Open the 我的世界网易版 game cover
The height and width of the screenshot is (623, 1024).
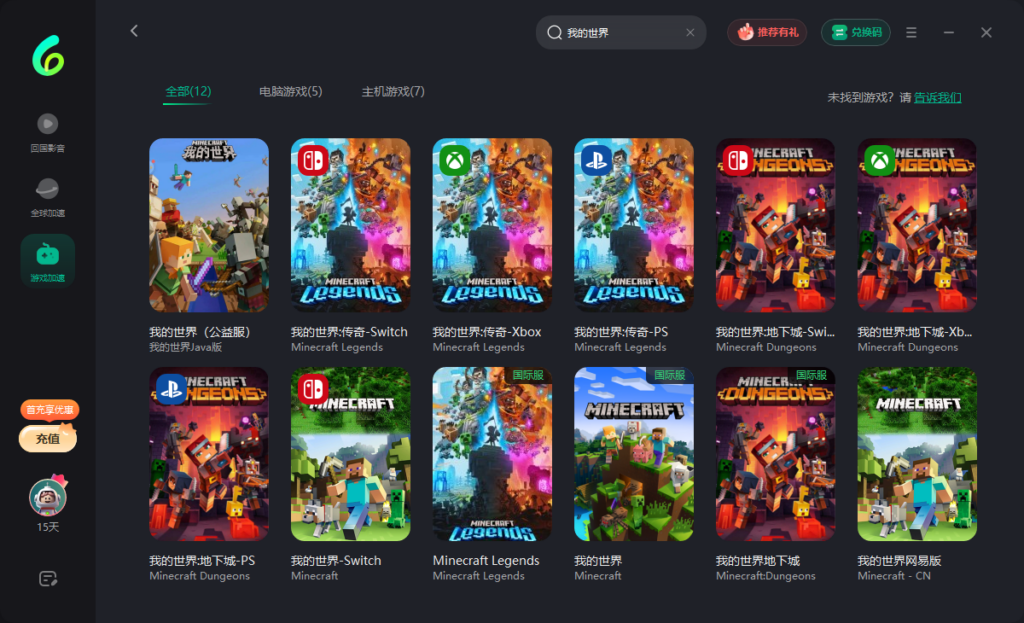pyautogui.click(x=918, y=454)
